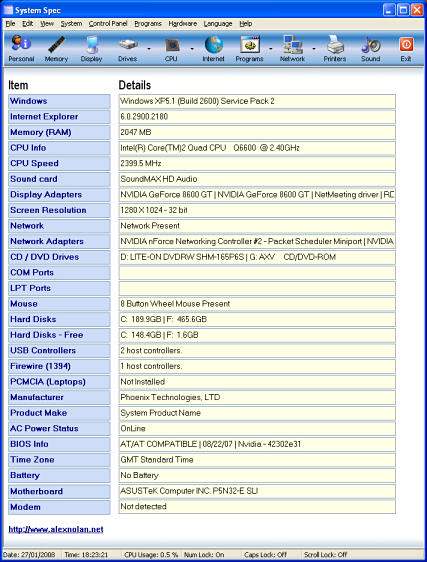Open the View menu

47,24
